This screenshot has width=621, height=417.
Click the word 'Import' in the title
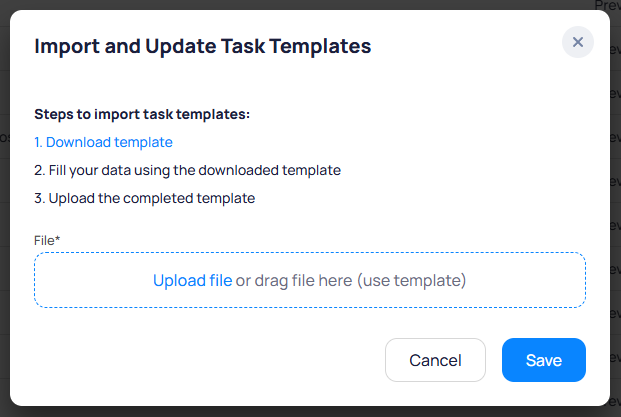click(x=65, y=45)
